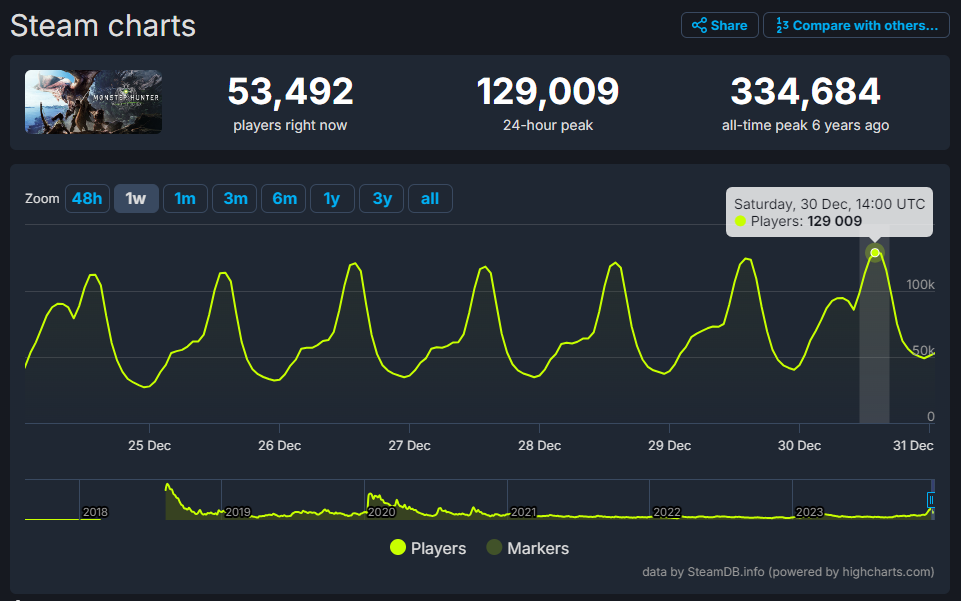Switch chart zoom to 1m

pos(185,198)
